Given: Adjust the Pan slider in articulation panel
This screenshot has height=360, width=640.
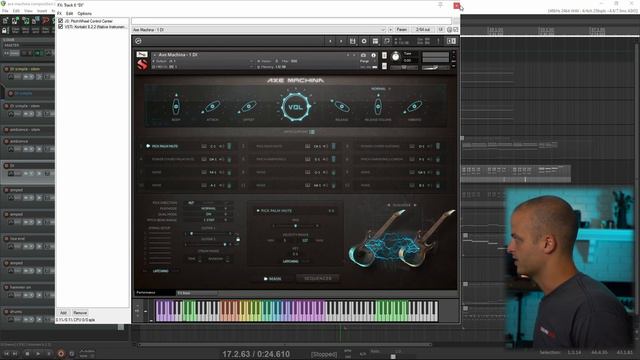Looking at the screenshot, I should (296, 226).
